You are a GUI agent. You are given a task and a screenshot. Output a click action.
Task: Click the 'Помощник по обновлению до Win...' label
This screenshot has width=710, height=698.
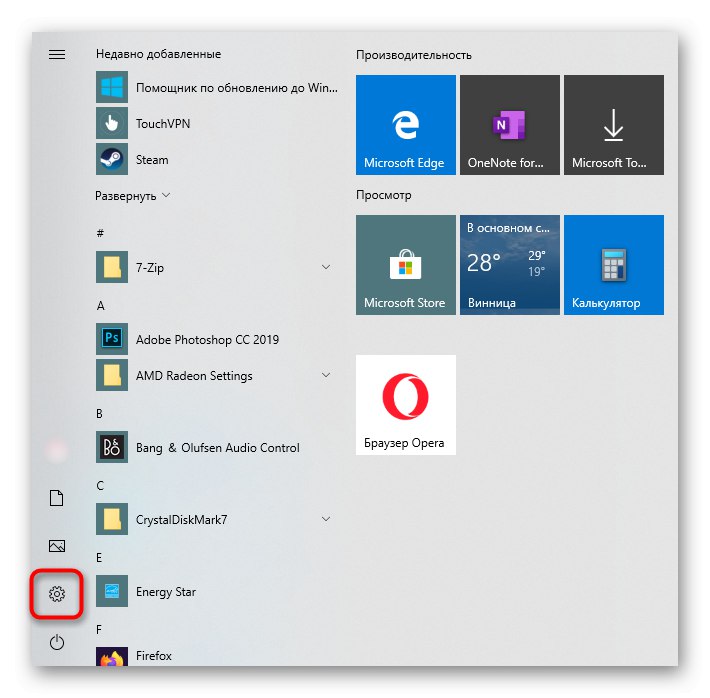tap(237, 88)
